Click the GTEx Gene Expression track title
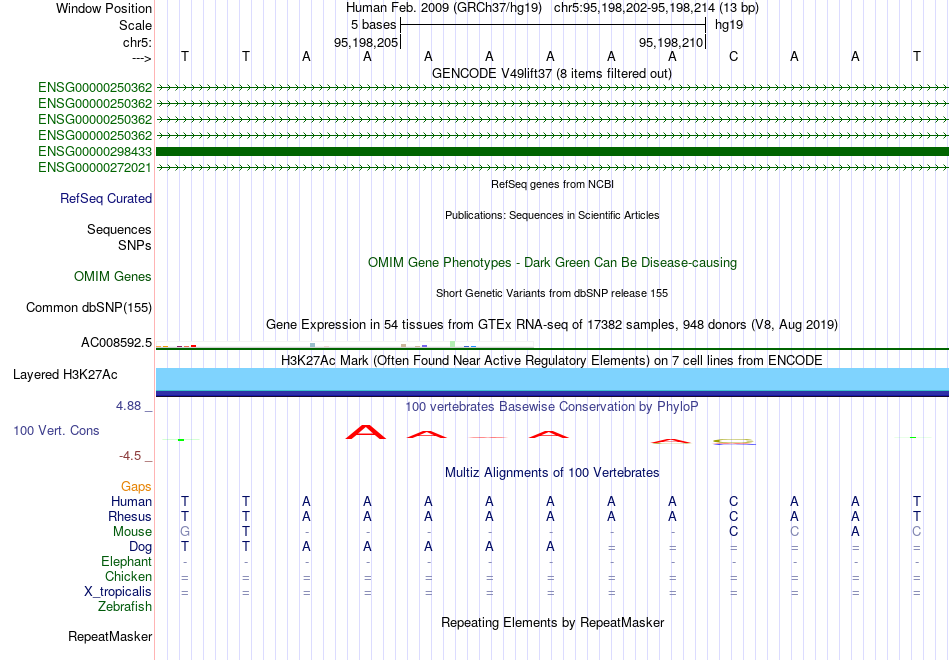 coord(552,324)
